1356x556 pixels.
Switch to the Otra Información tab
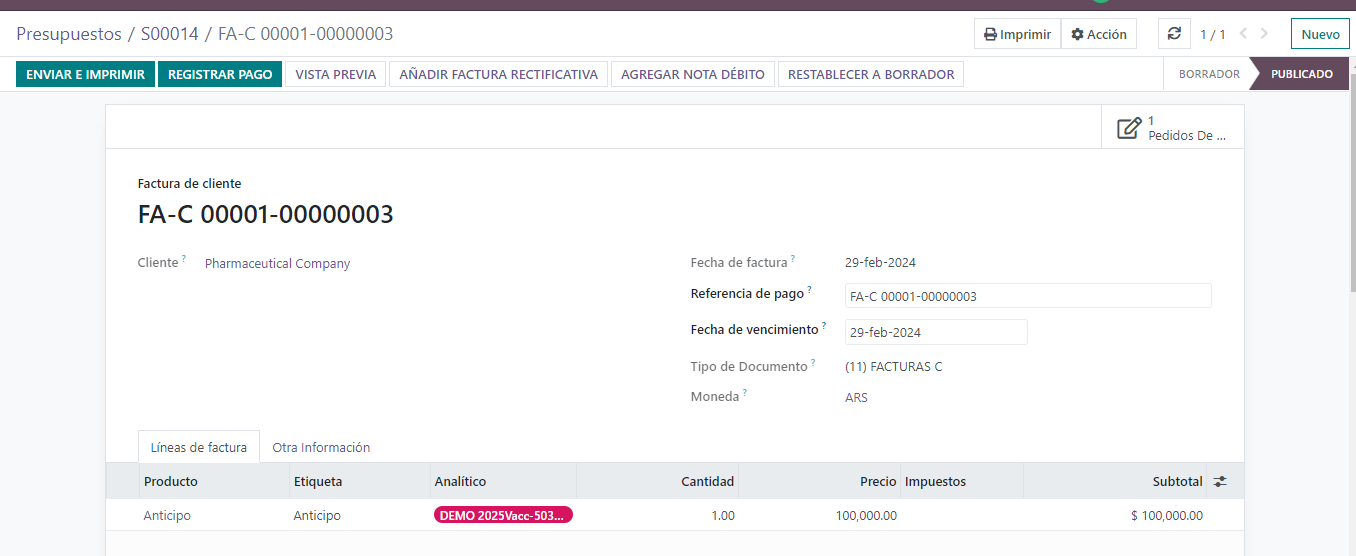[x=321, y=448]
